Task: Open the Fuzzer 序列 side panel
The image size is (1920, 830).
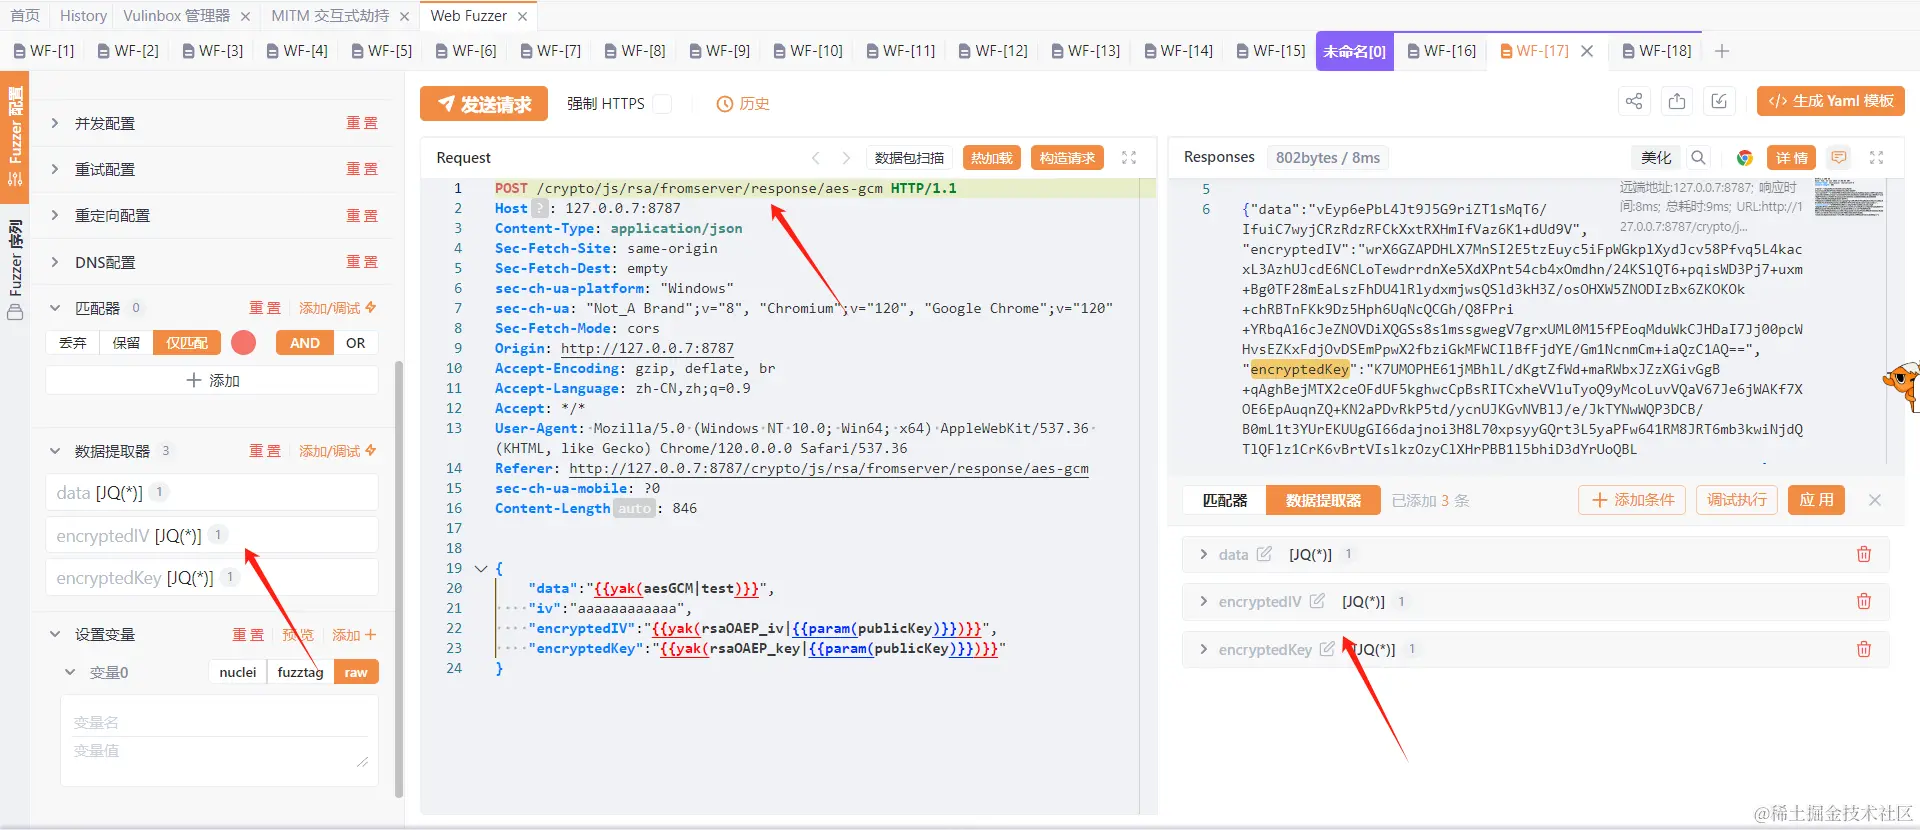Action: click(15, 268)
